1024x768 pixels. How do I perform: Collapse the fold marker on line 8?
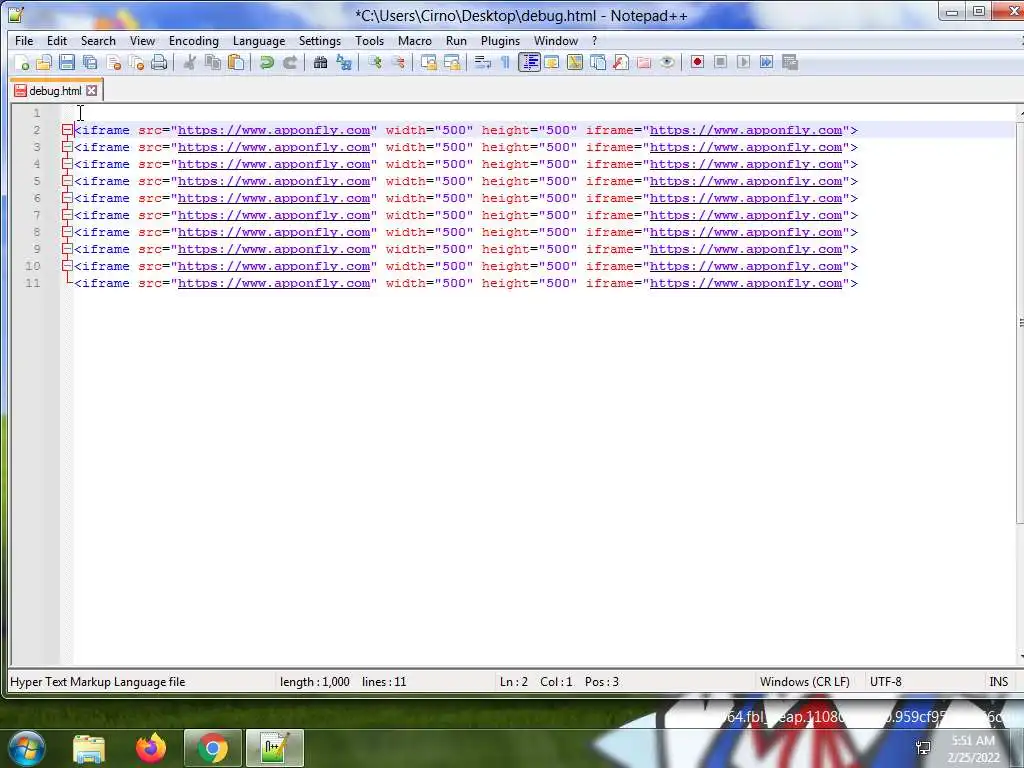tap(67, 232)
